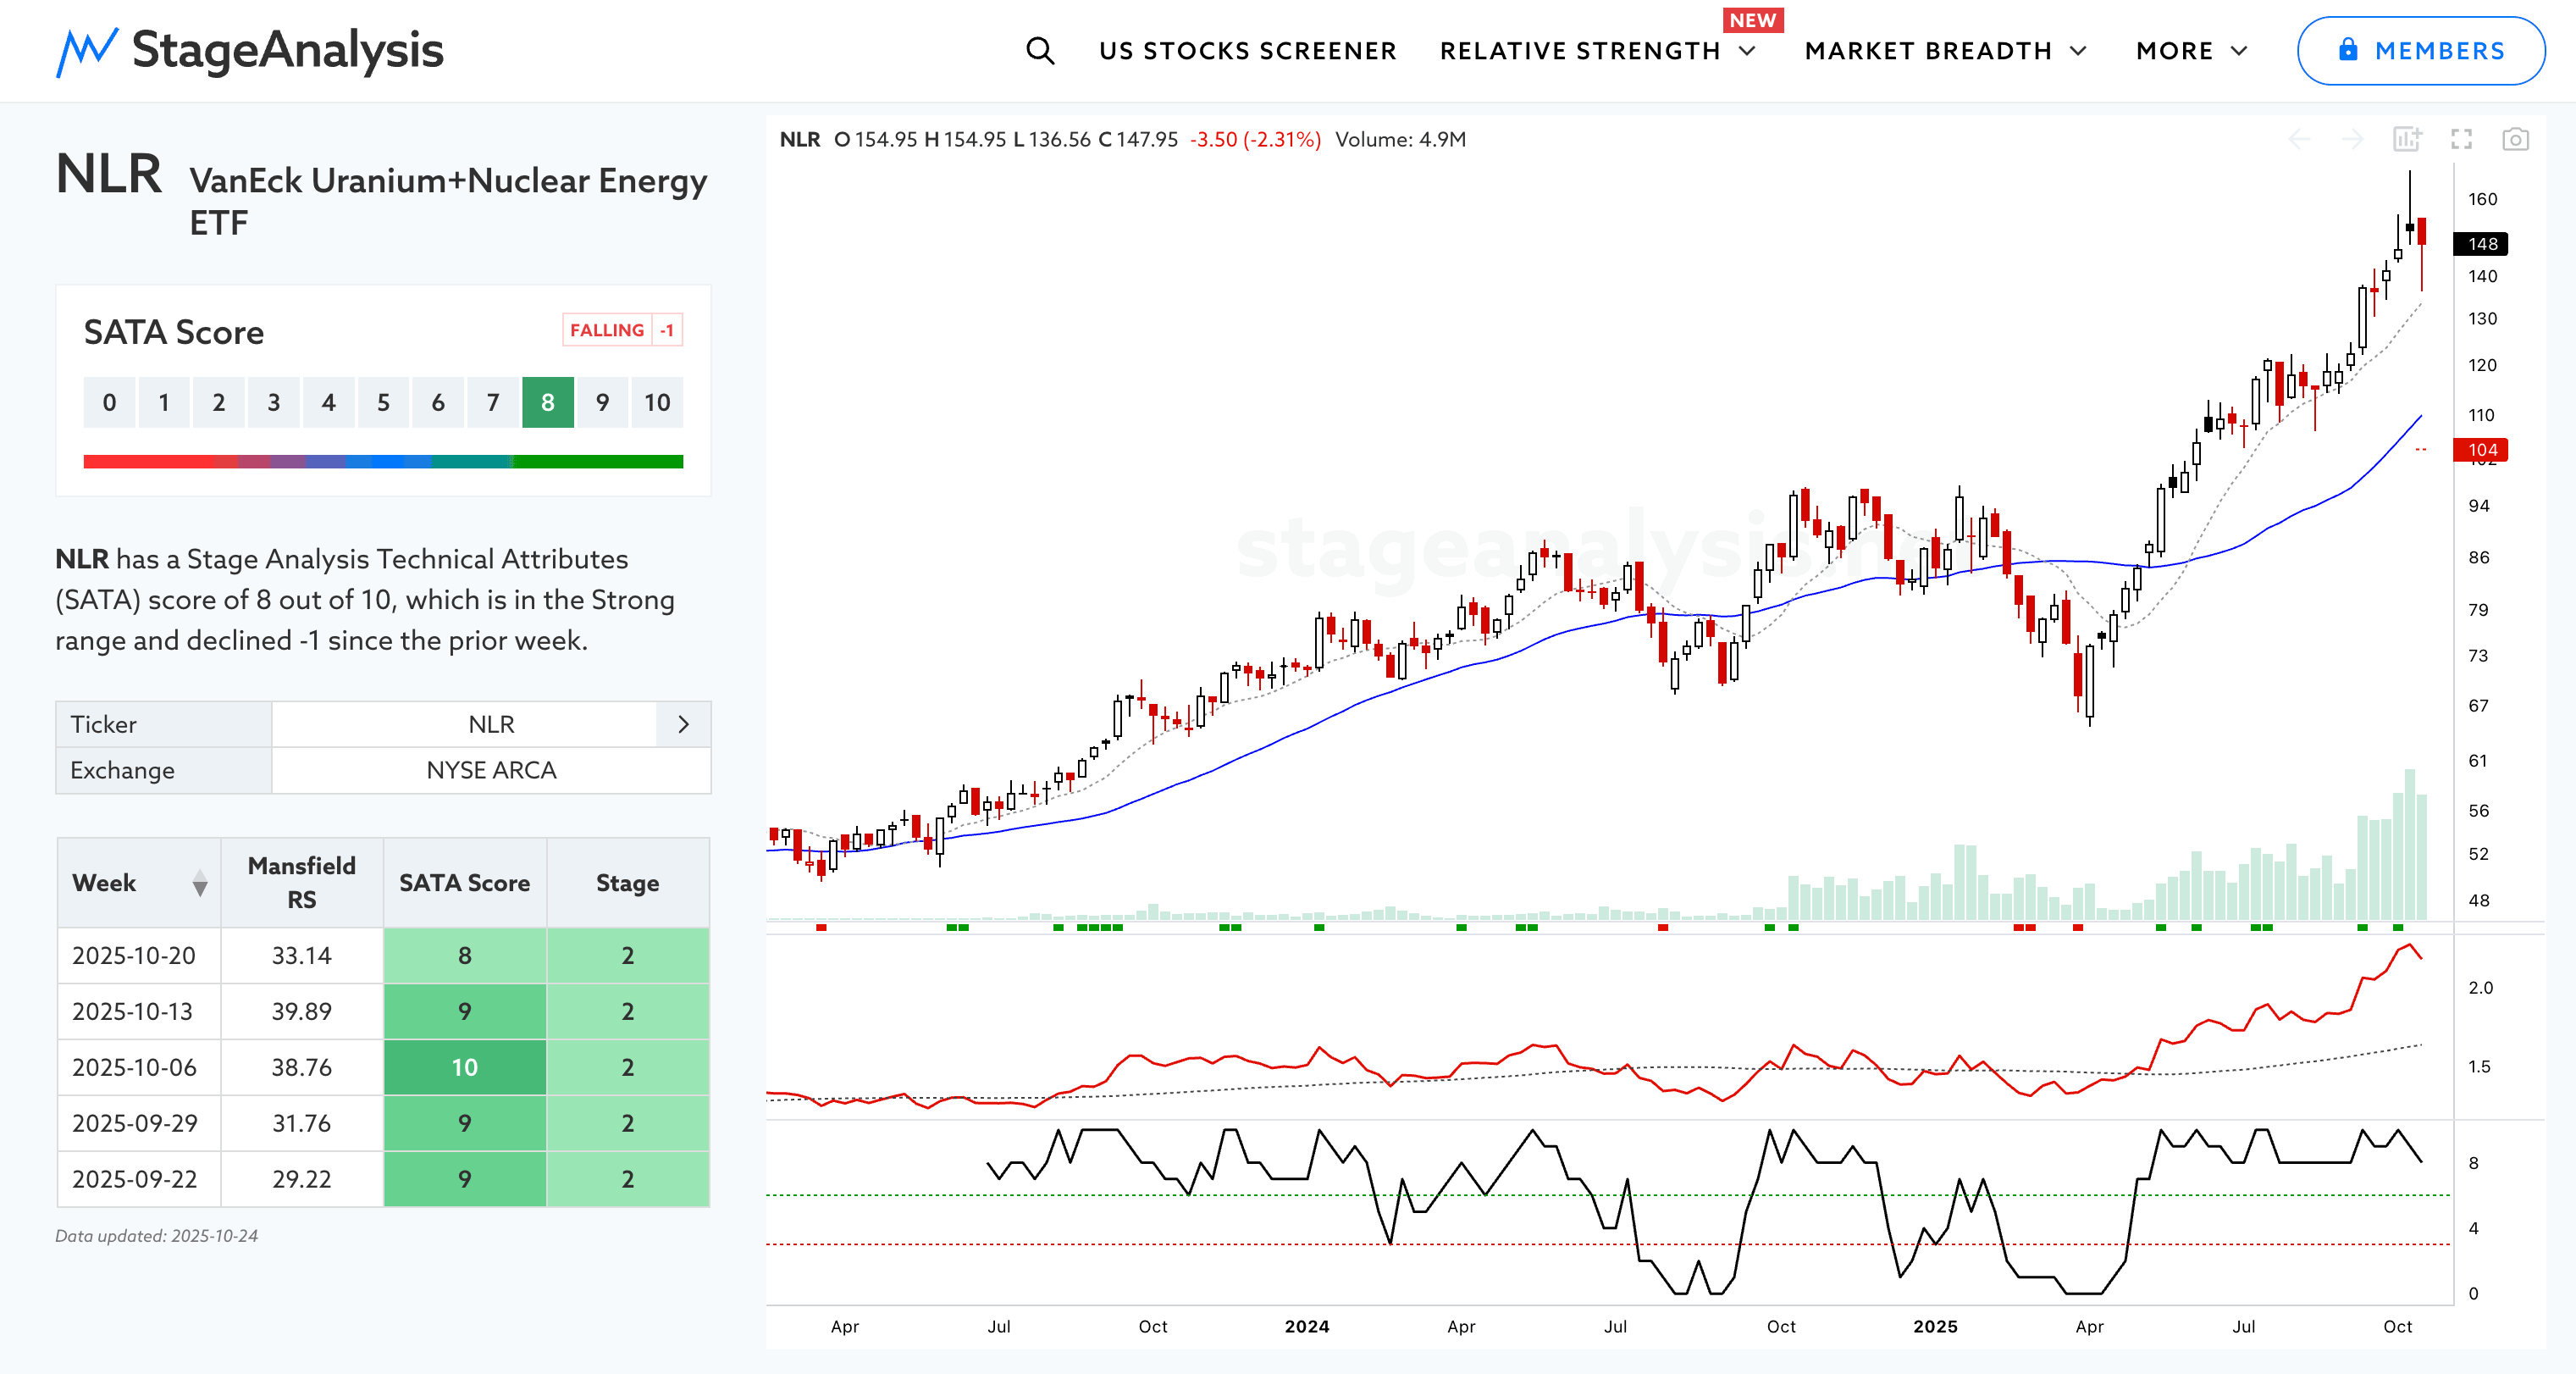This screenshot has height=1374, width=2576.
Task: Open US Stocks Screener page
Action: pos(1247,51)
